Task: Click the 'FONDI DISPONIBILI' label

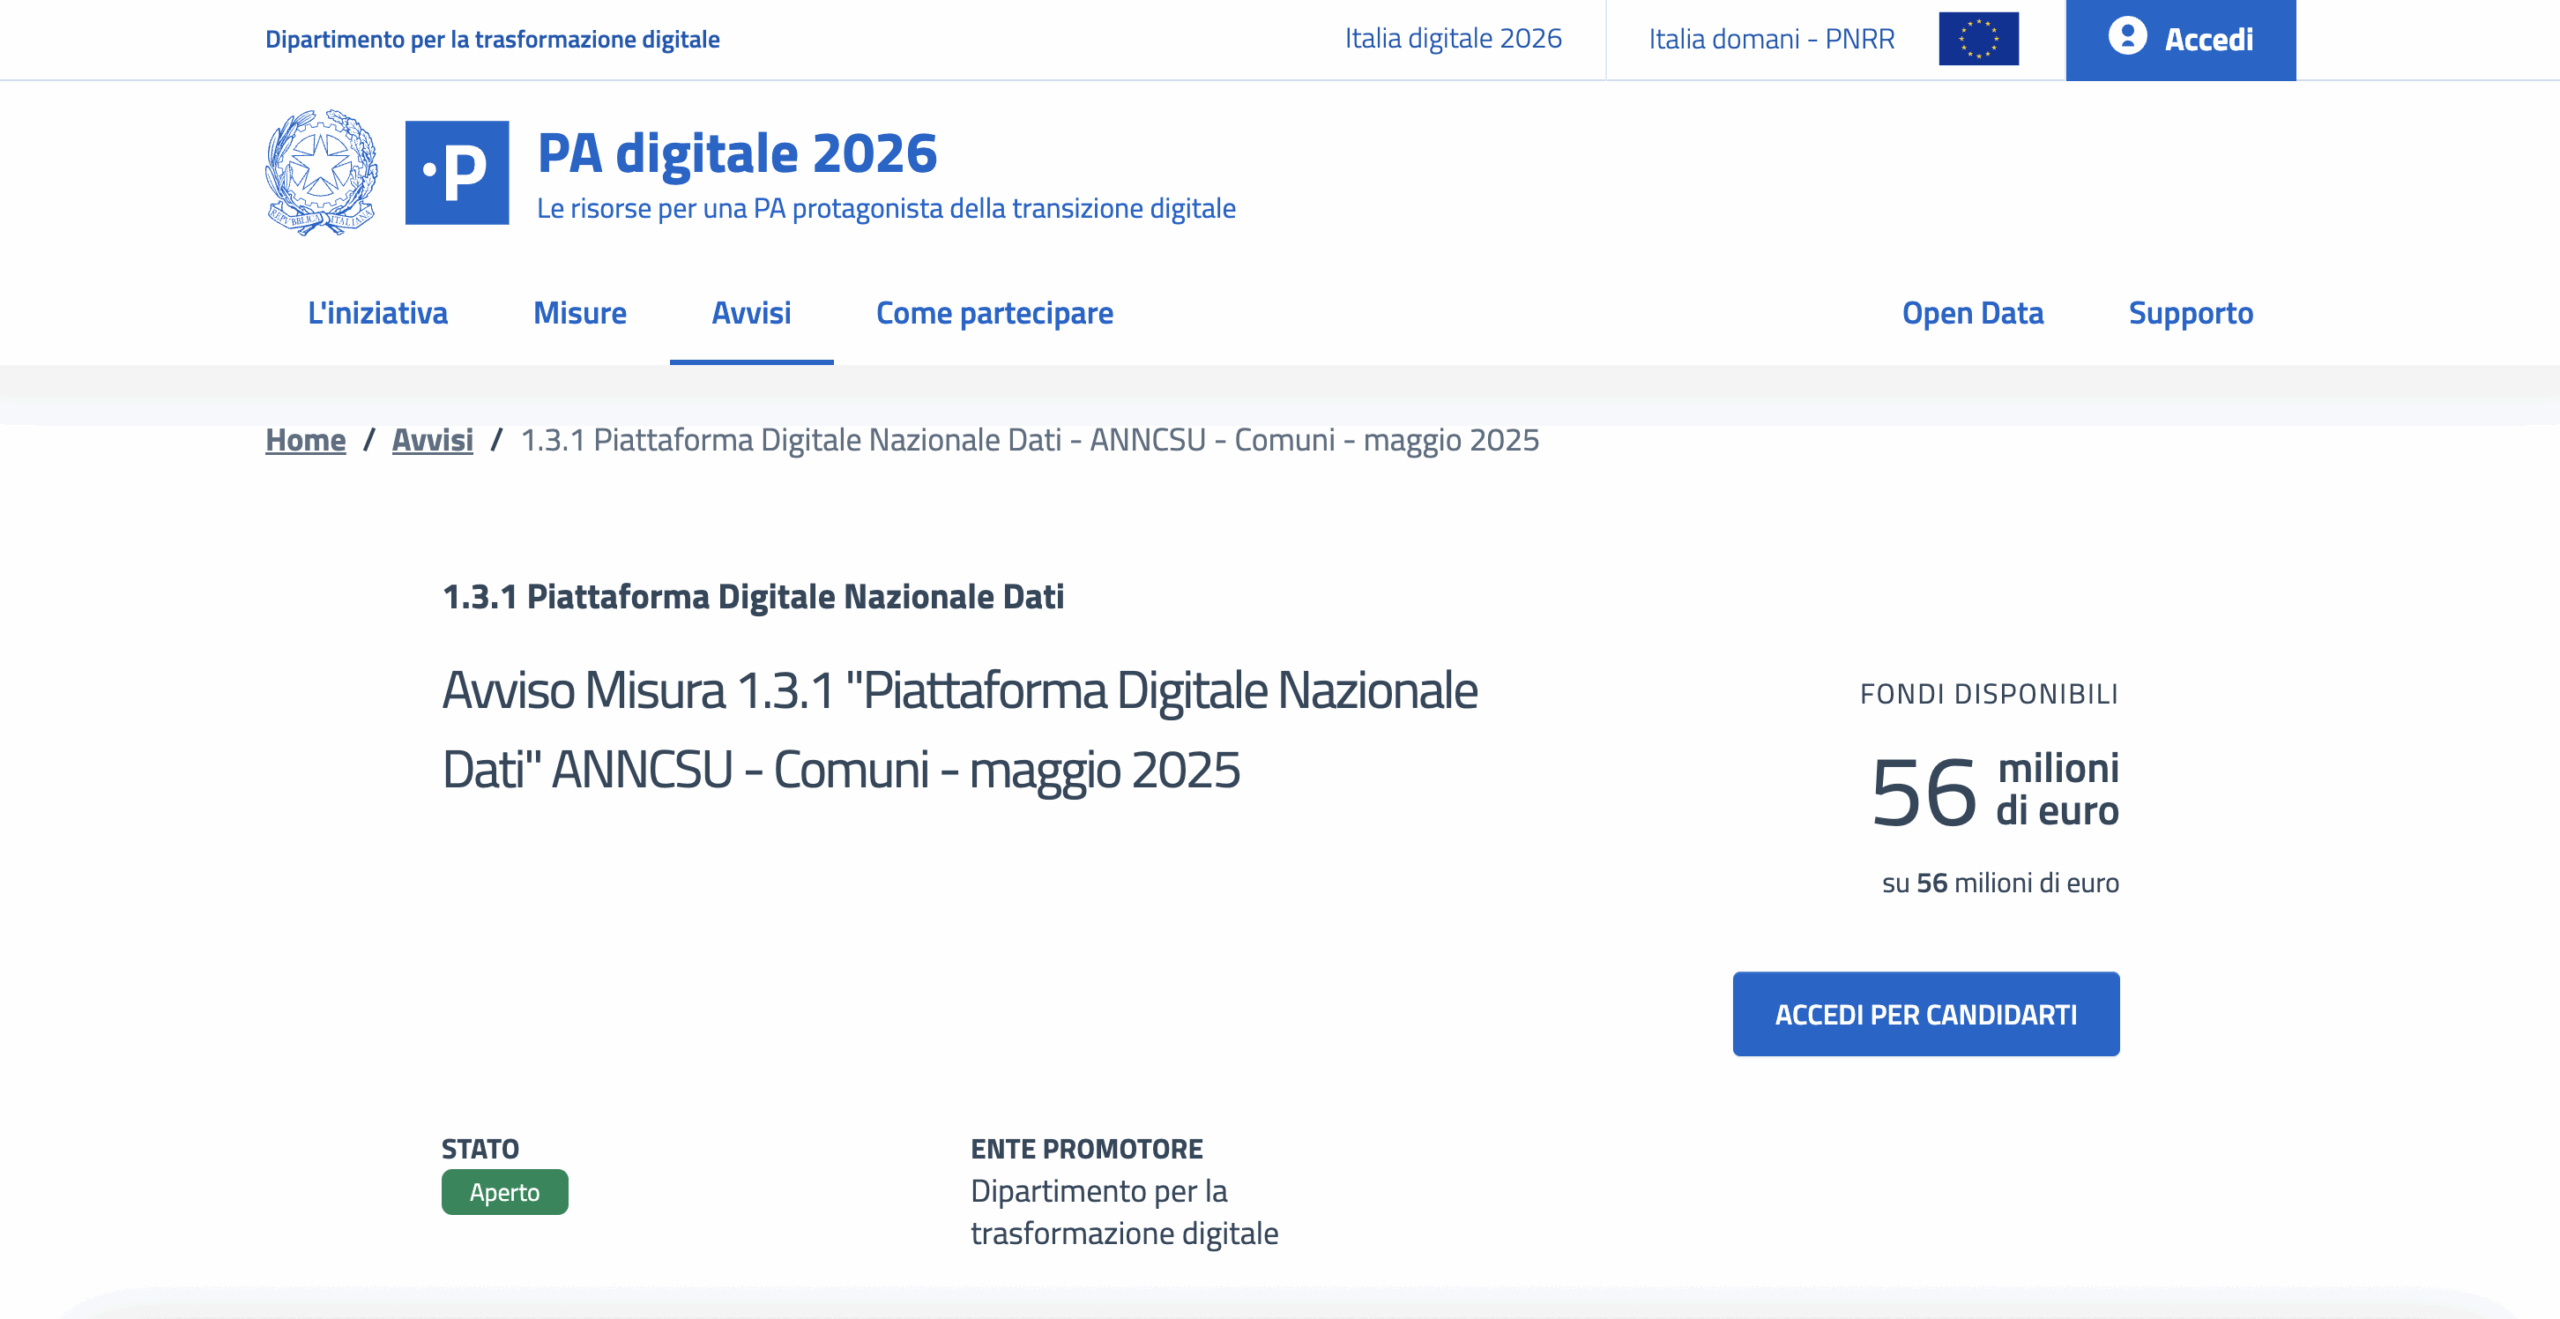Action: pyautogui.click(x=1989, y=694)
